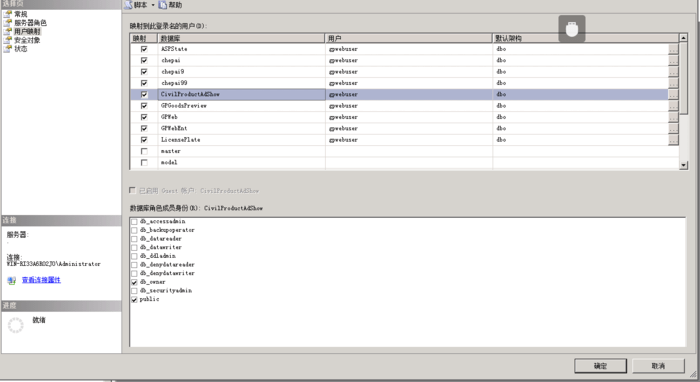The height and width of the screenshot is (382, 700).
Task: Enable mapping for master database
Action: 144,151
